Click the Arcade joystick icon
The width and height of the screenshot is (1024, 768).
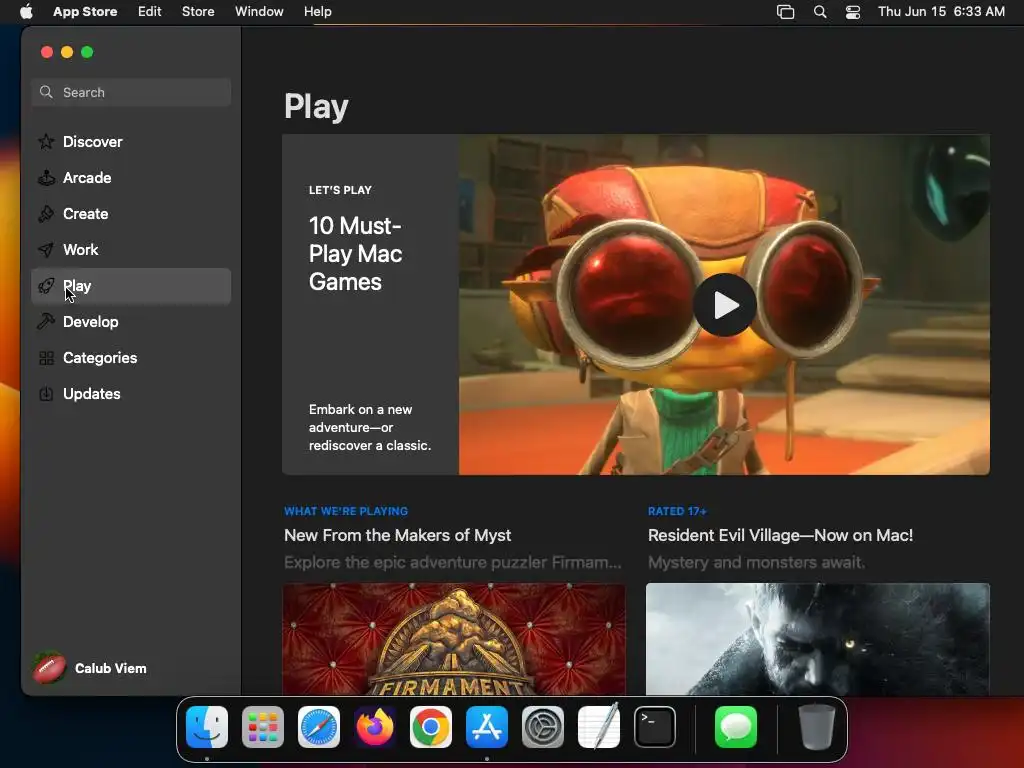pyautogui.click(x=46, y=178)
